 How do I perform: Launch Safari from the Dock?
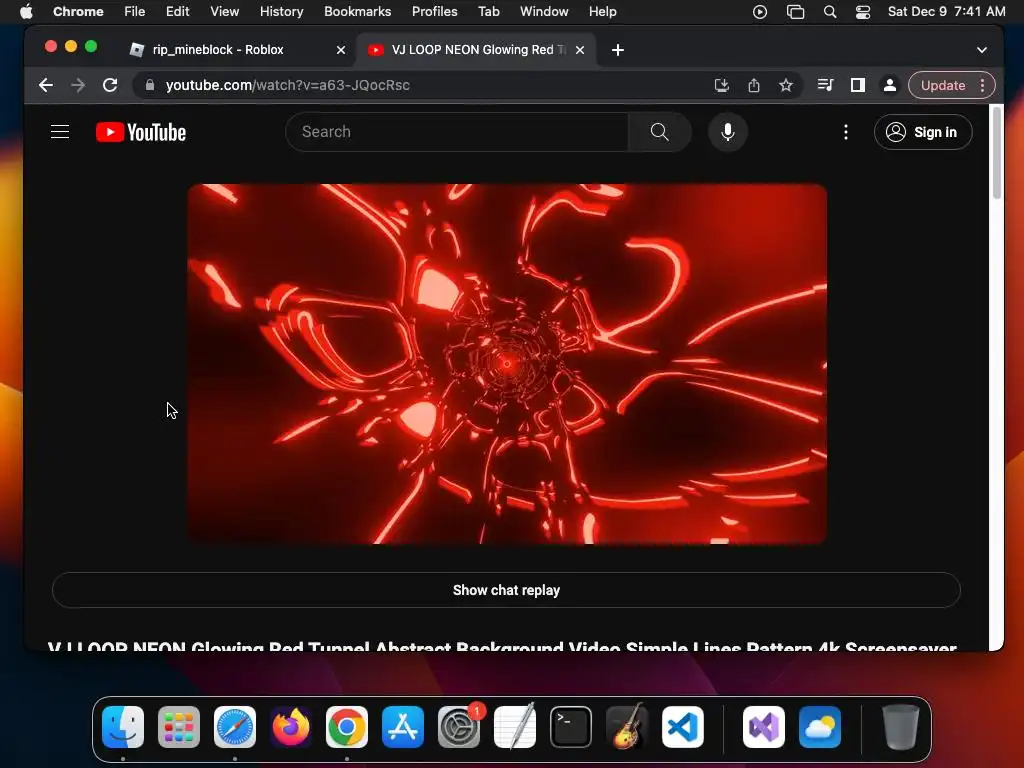235,727
